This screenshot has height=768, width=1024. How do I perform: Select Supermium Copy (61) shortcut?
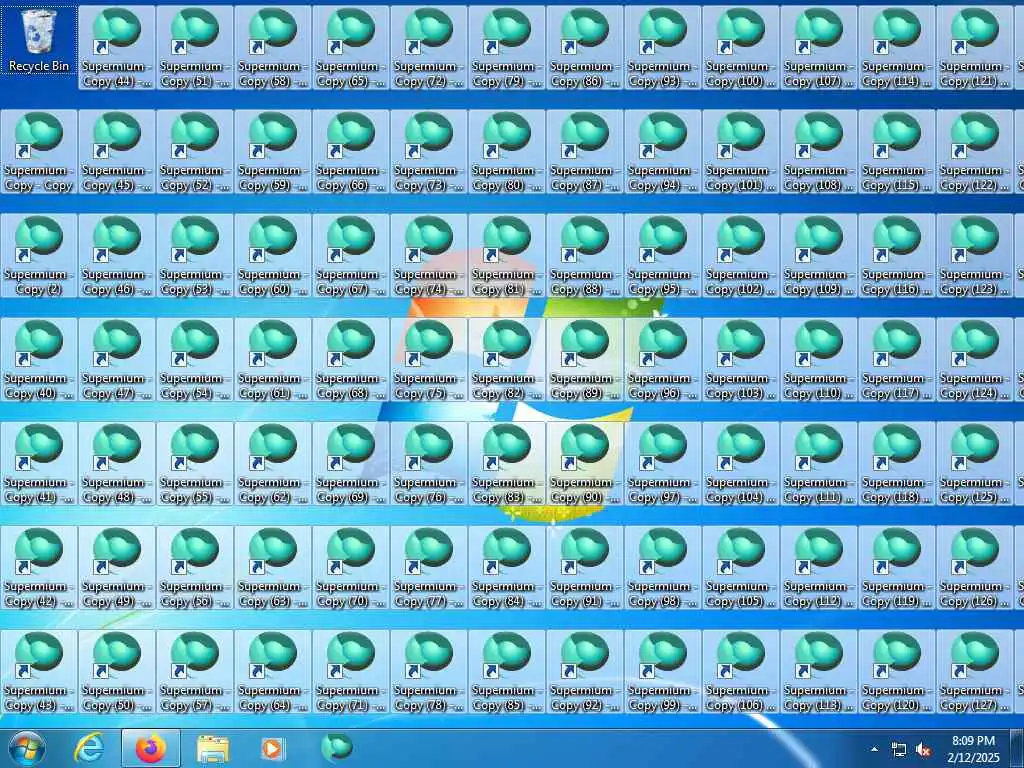coord(273,359)
